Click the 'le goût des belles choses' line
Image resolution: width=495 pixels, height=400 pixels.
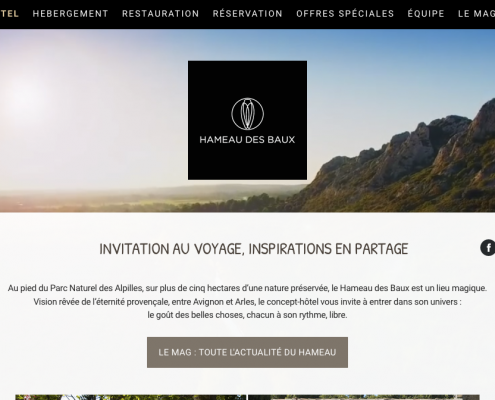247,315
